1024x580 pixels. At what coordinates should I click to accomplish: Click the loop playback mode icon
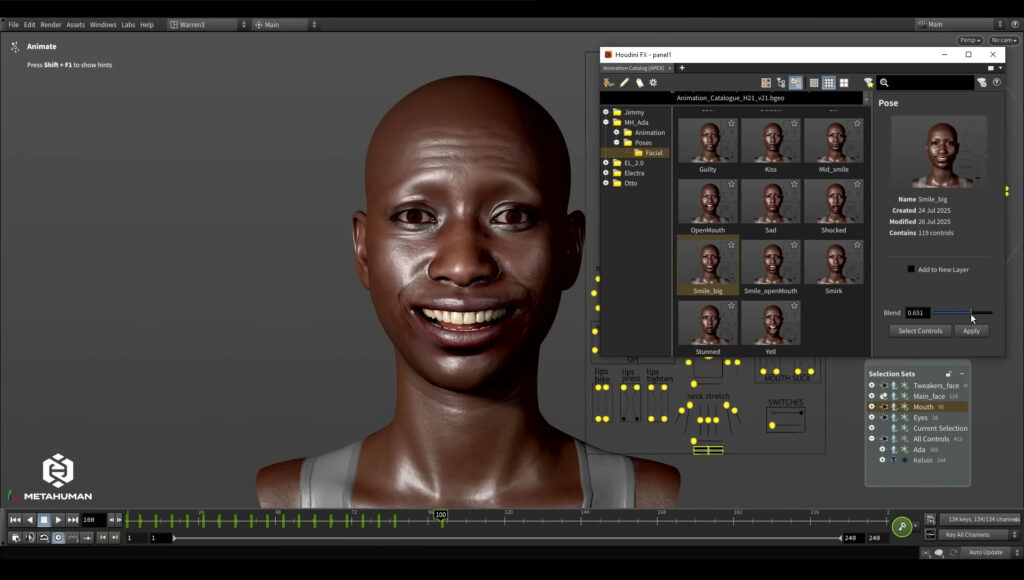click(44, 538)
